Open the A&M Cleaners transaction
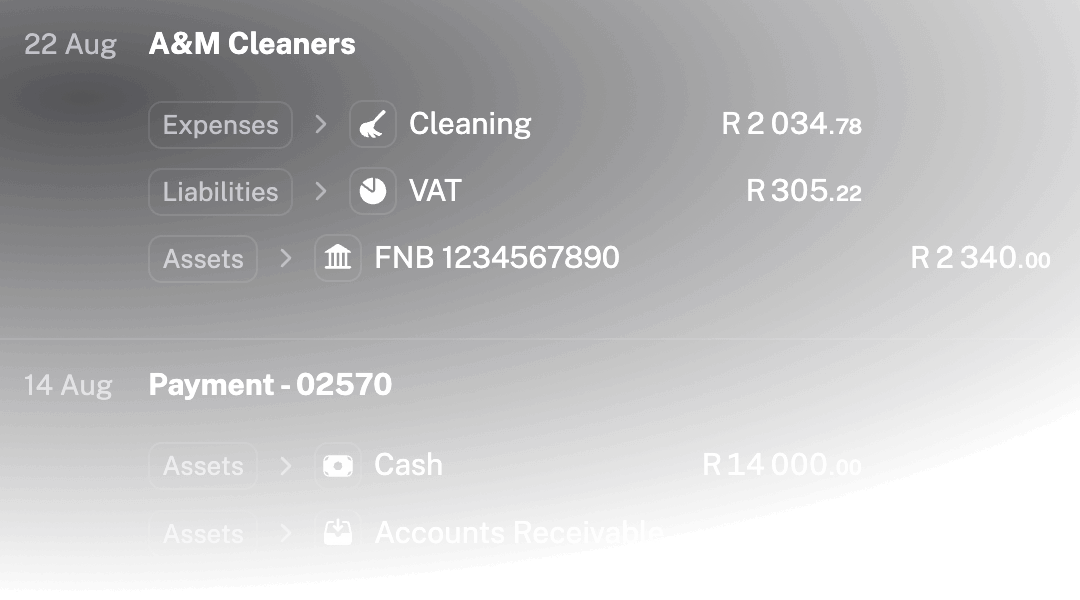 point(252,44)
